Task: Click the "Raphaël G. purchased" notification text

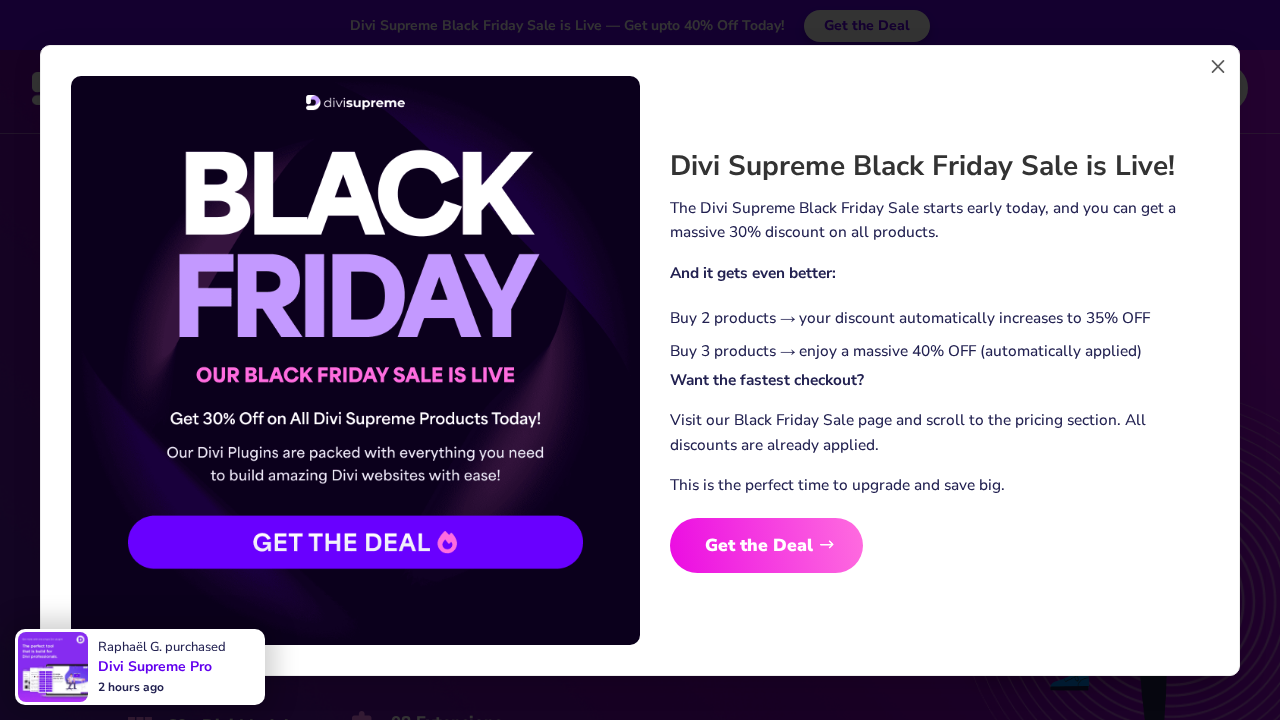Action: tap(162, 647)
